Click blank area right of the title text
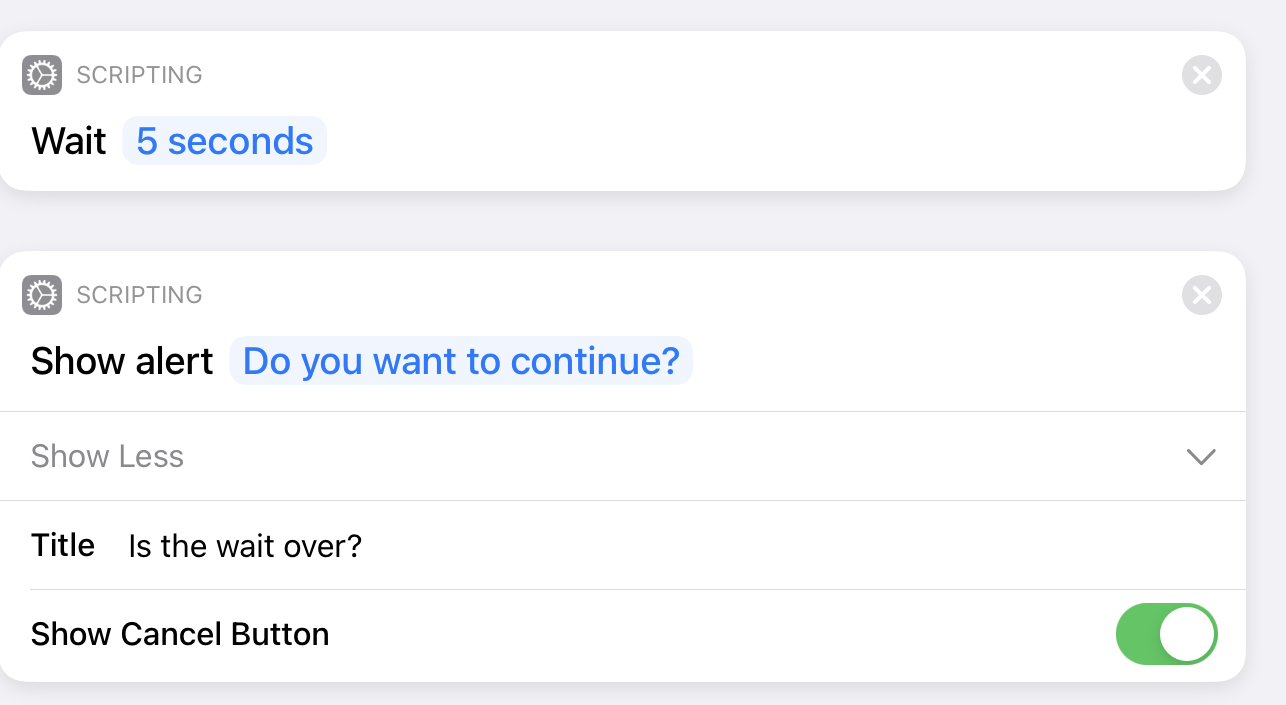The image size is (1286, 705). [x=780, y=546]
